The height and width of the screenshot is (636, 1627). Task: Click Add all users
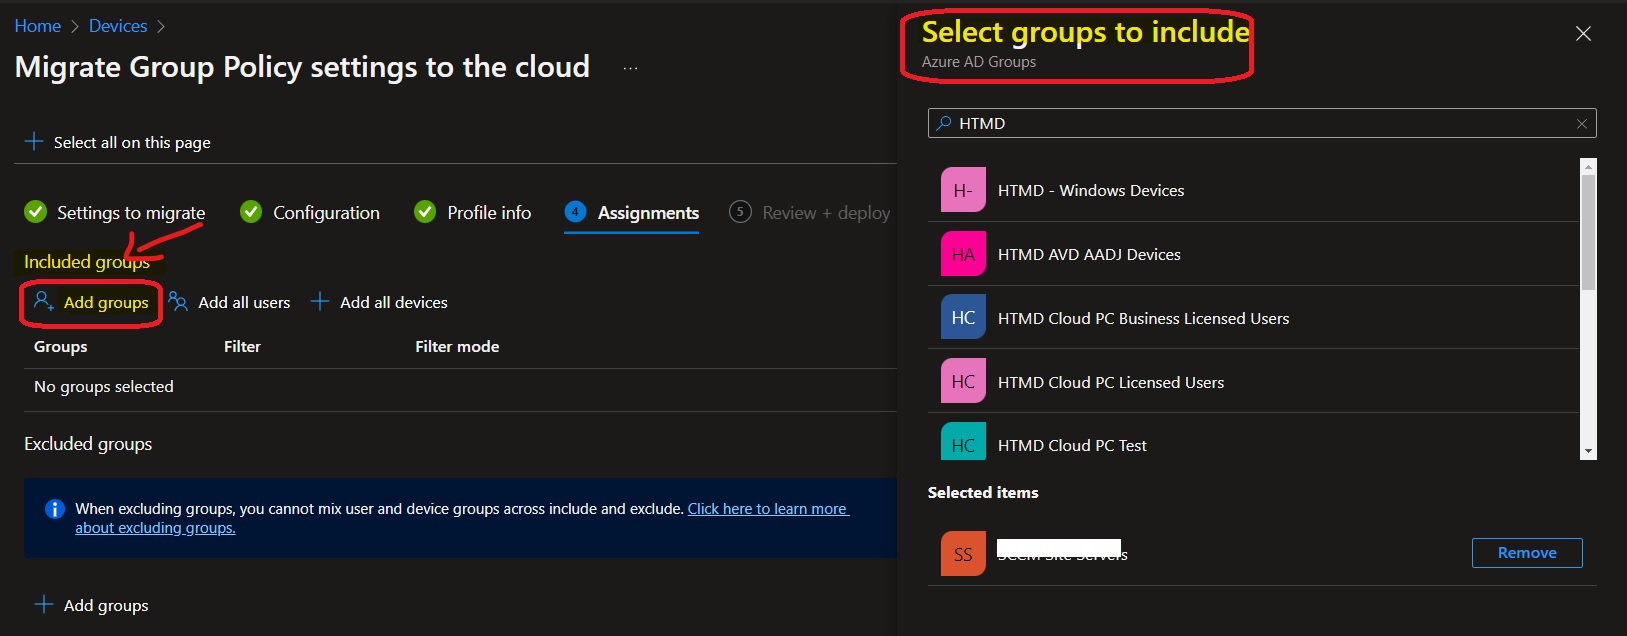(229, 302)
